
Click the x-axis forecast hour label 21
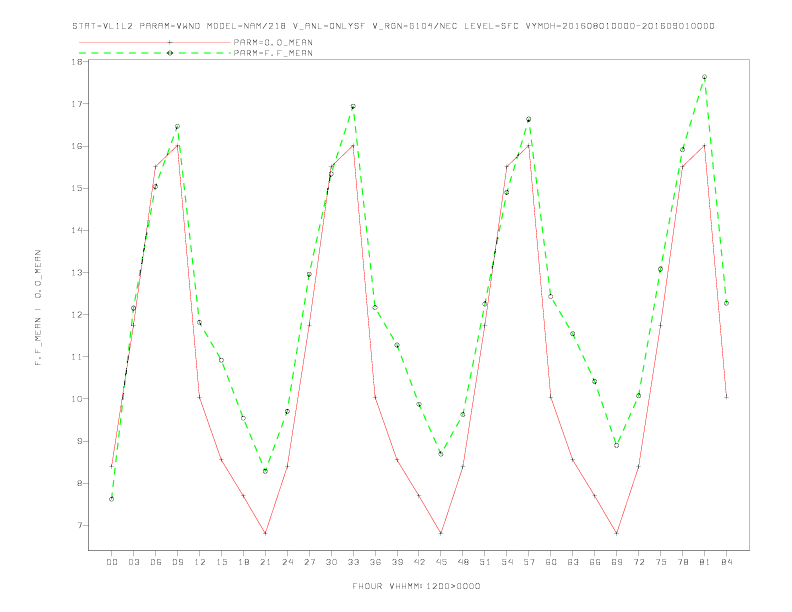coord(265,562)
